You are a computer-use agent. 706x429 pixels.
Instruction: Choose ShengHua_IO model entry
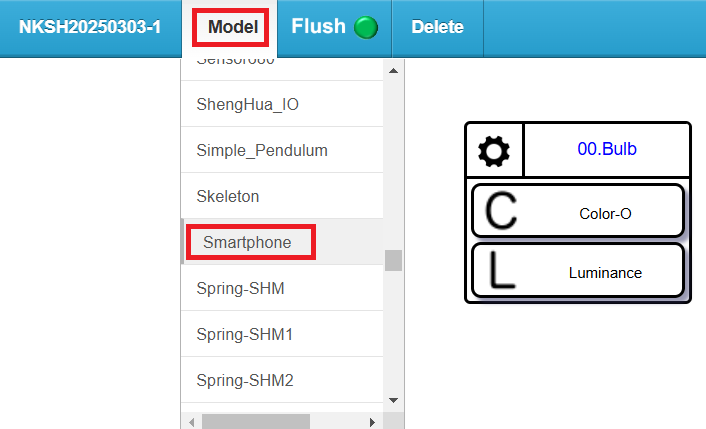tap(247, 104)
